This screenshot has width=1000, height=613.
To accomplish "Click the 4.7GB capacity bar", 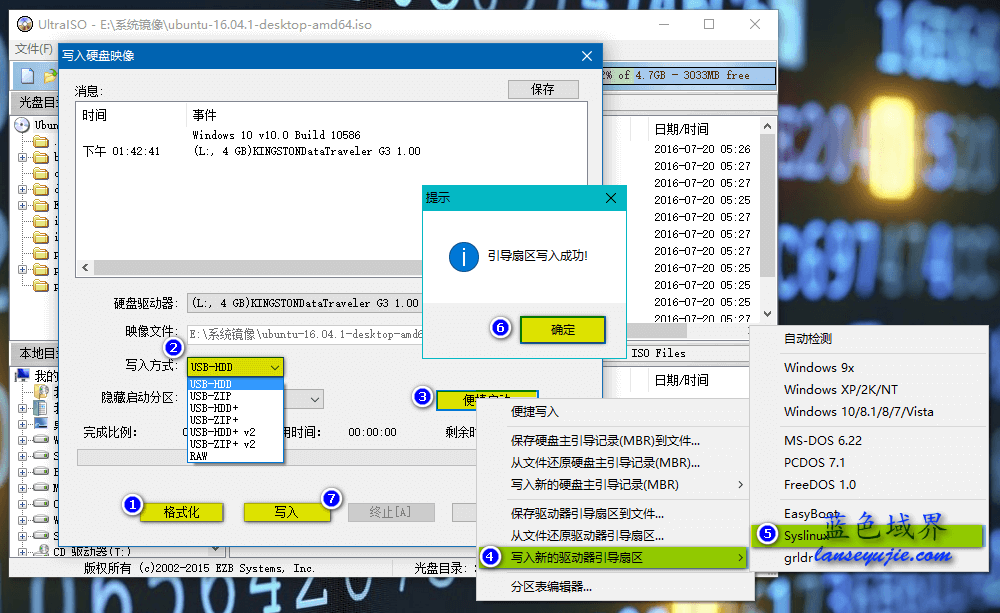I will 688,75.
